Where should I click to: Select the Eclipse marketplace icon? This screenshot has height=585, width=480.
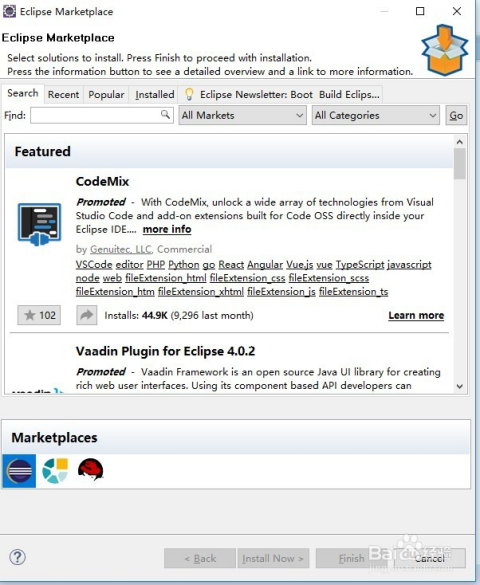point(19,471)
